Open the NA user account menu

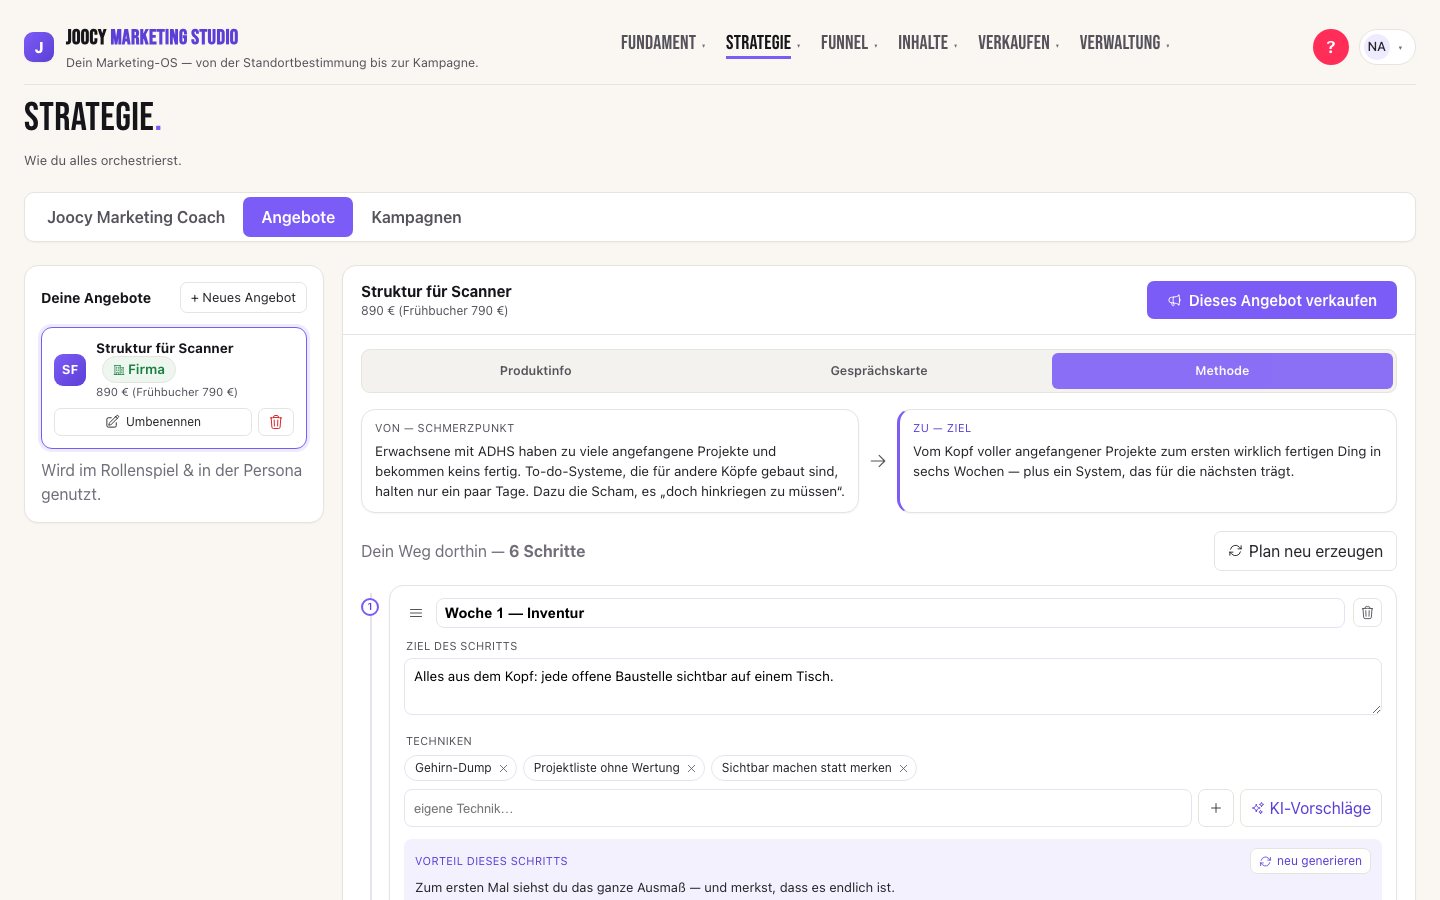(1387, 47)
